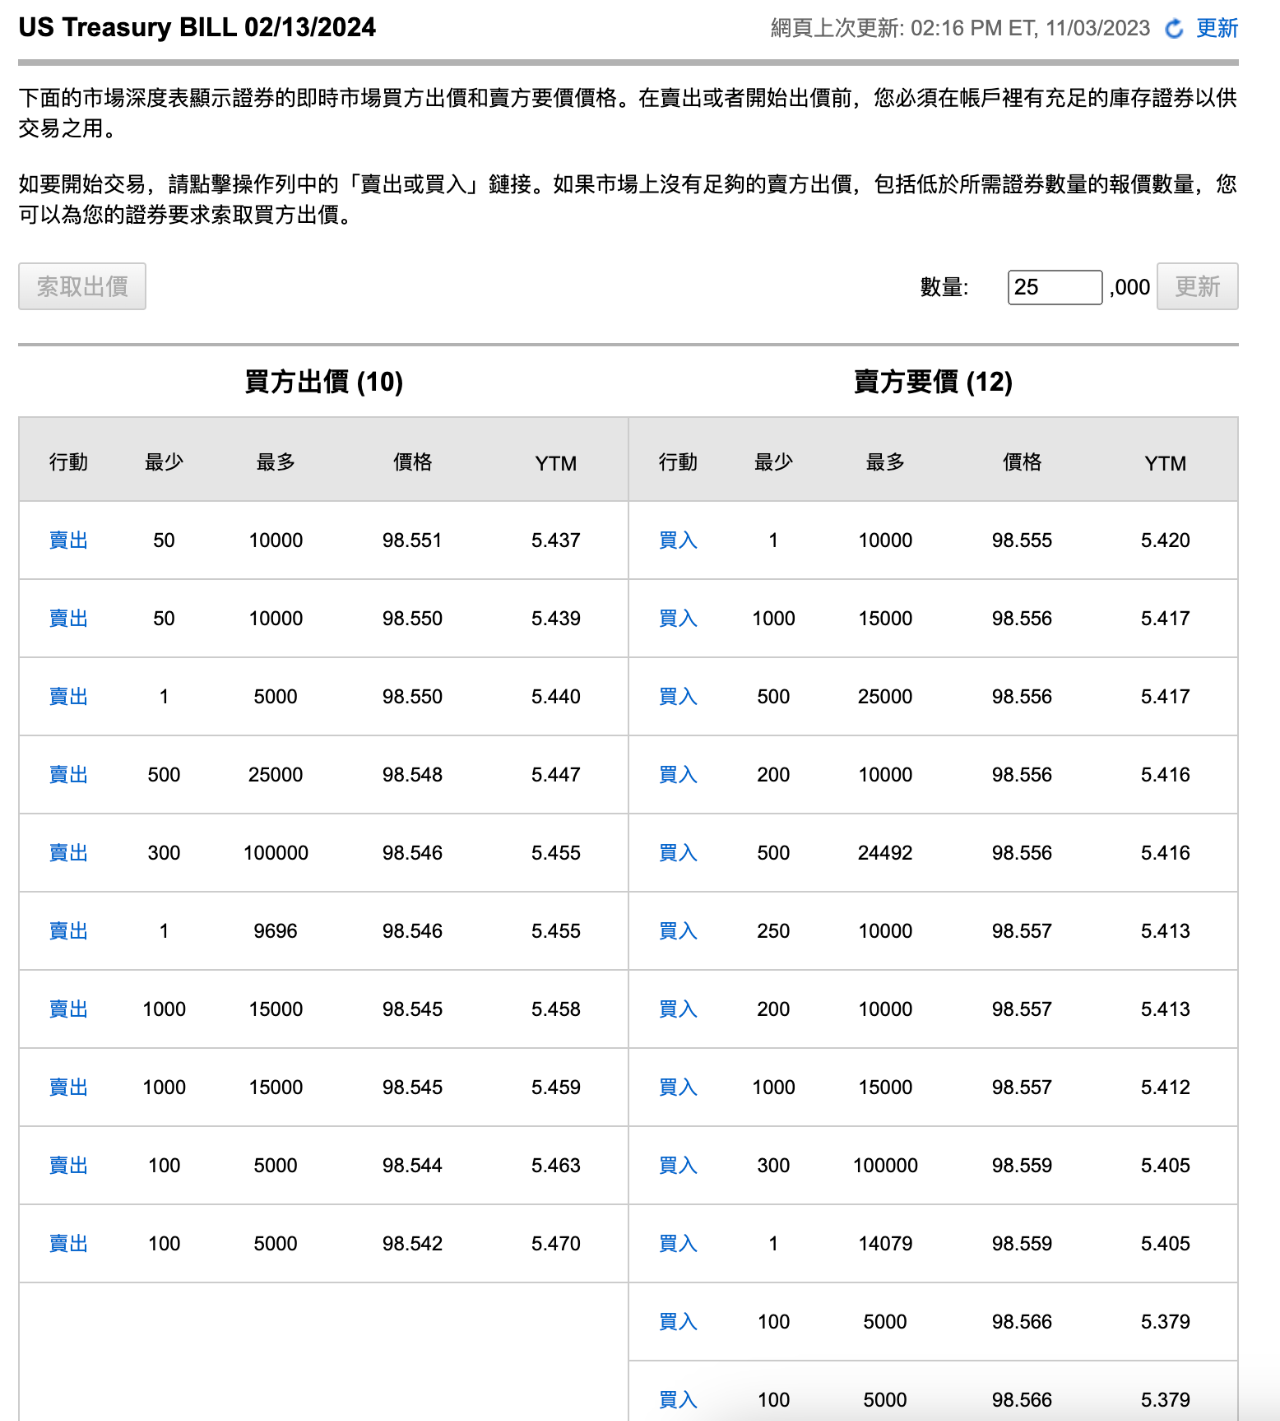1280x1421 pixels.
Task: Click 賣出 on bid with YTM 5.470
Action: point(67,1243)
